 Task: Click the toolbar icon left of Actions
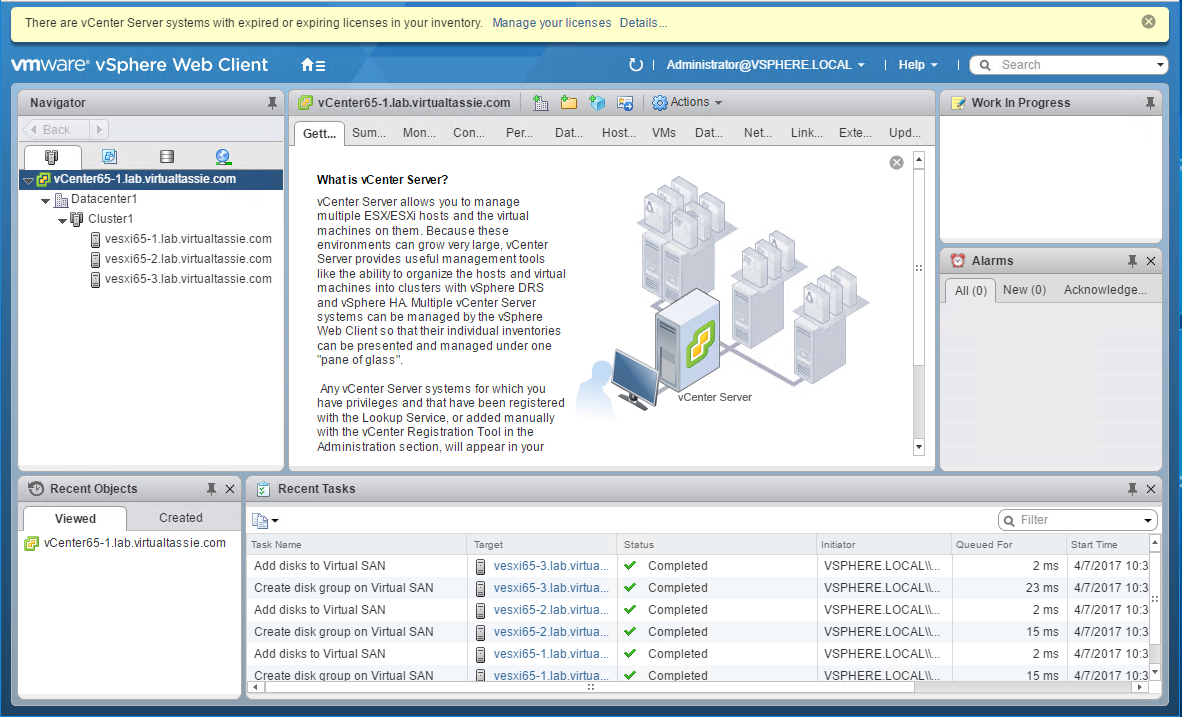tap(625, 103)
